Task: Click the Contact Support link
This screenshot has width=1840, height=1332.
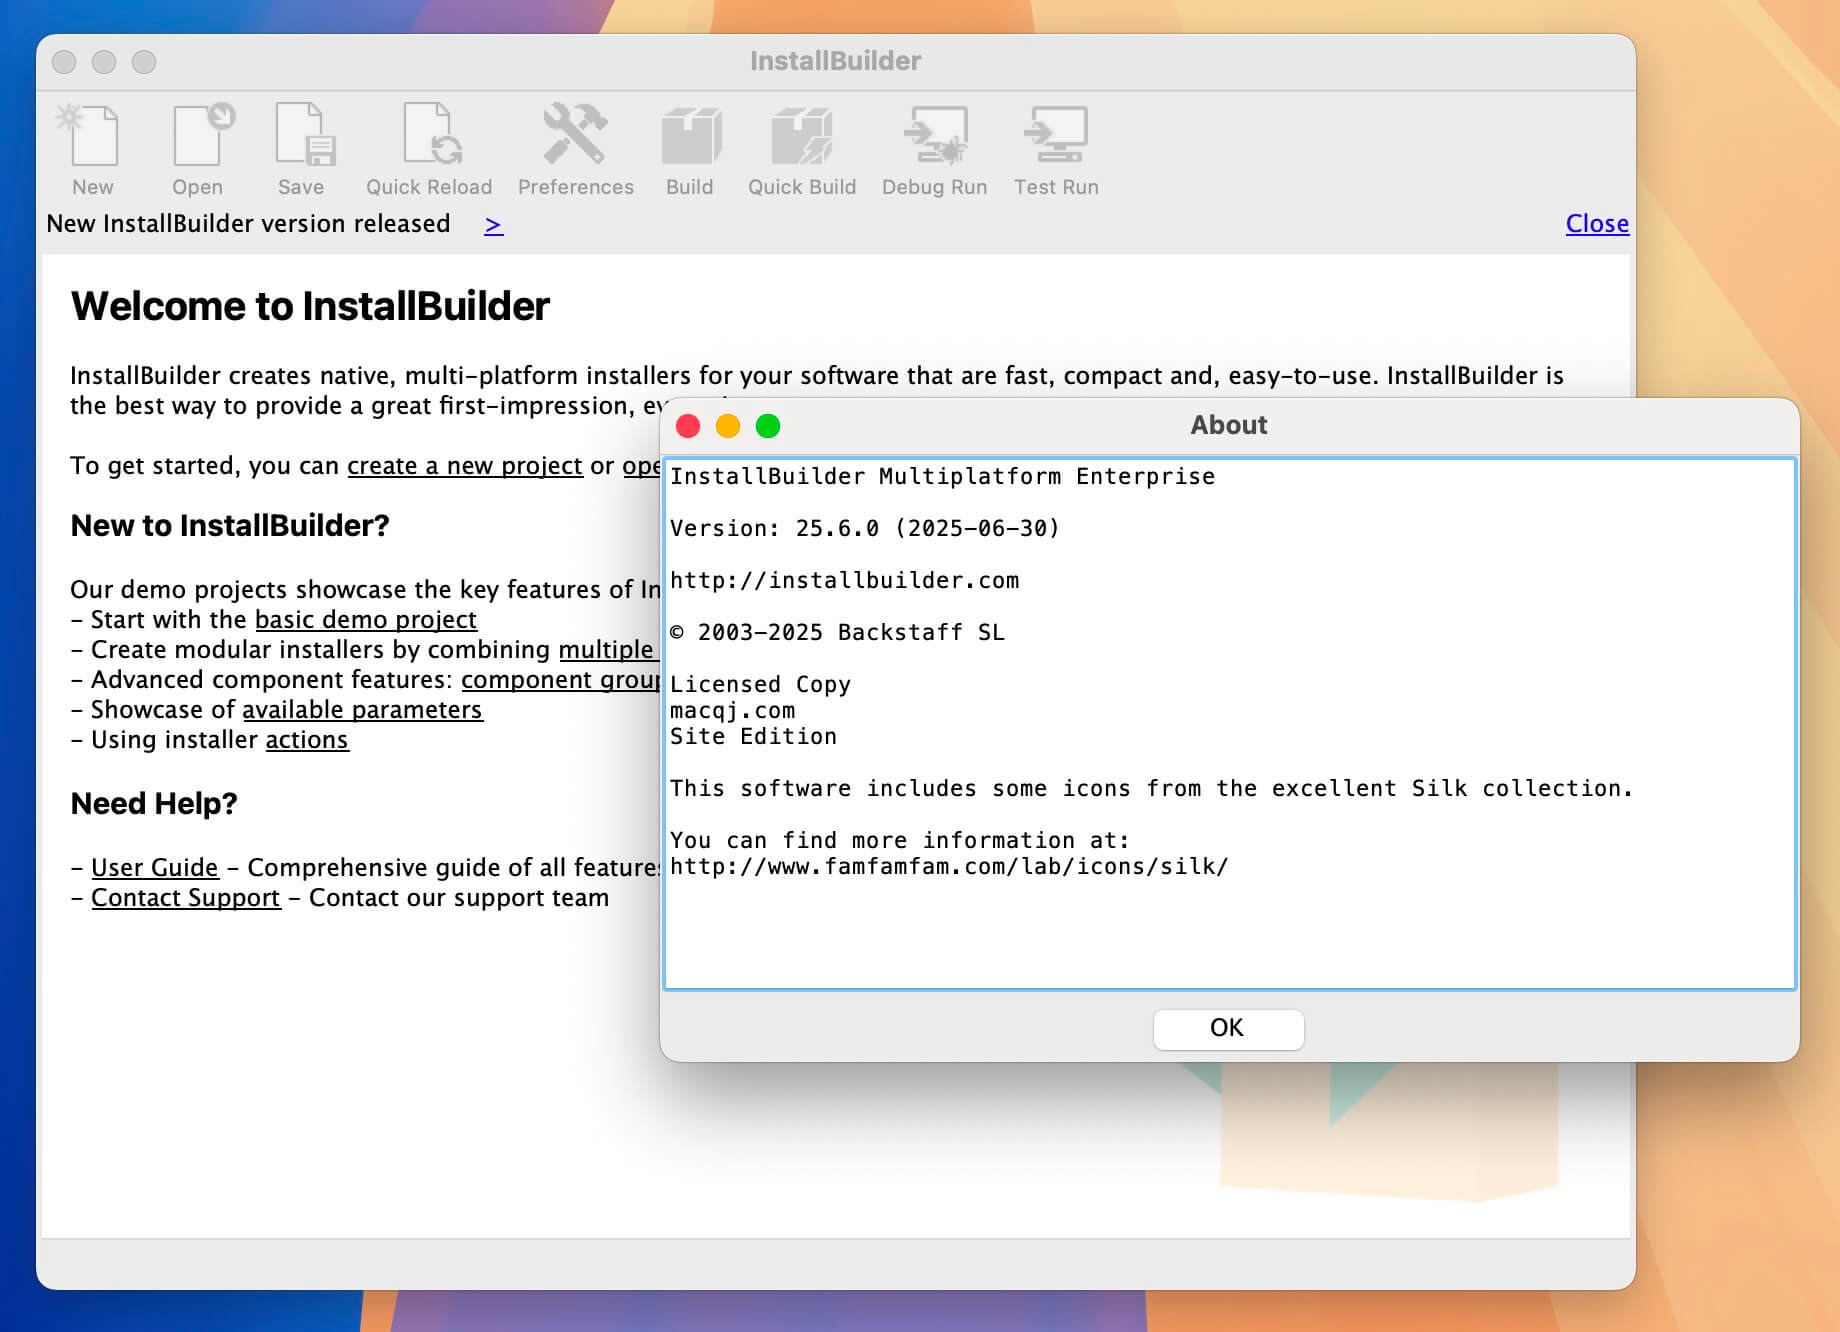Action: pos(185,897)
